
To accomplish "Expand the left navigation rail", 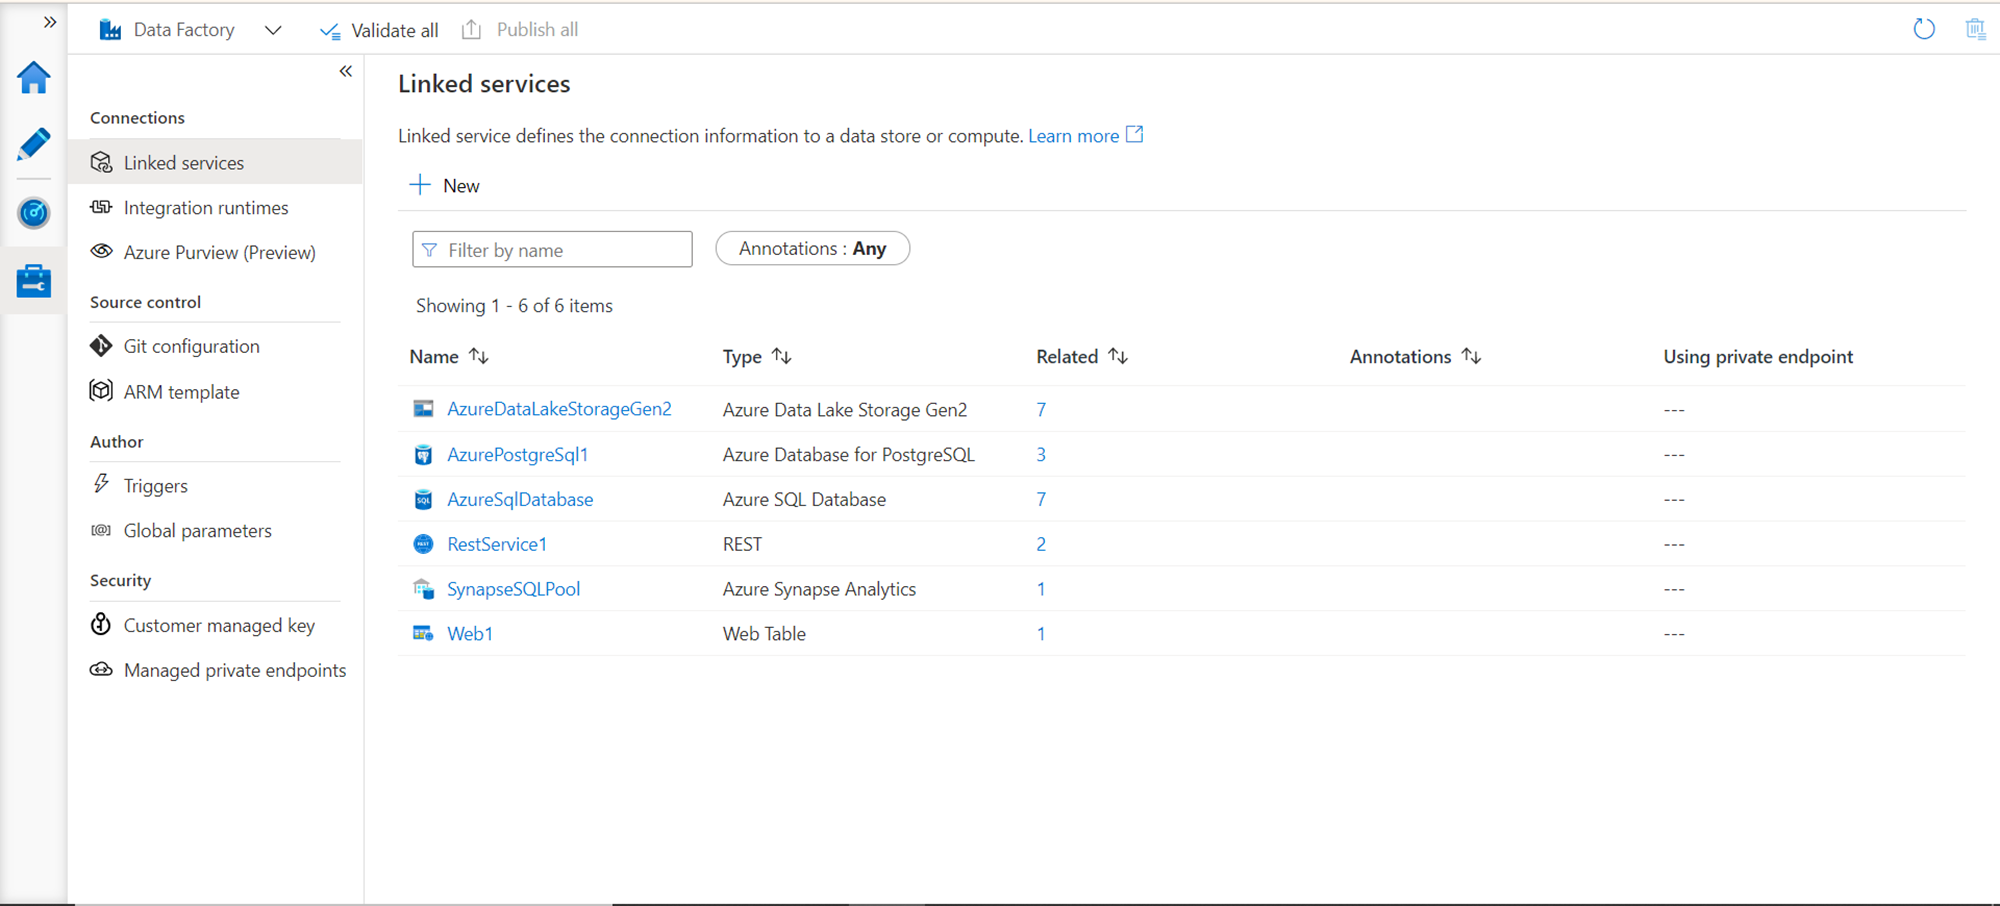I will (50, 22).
